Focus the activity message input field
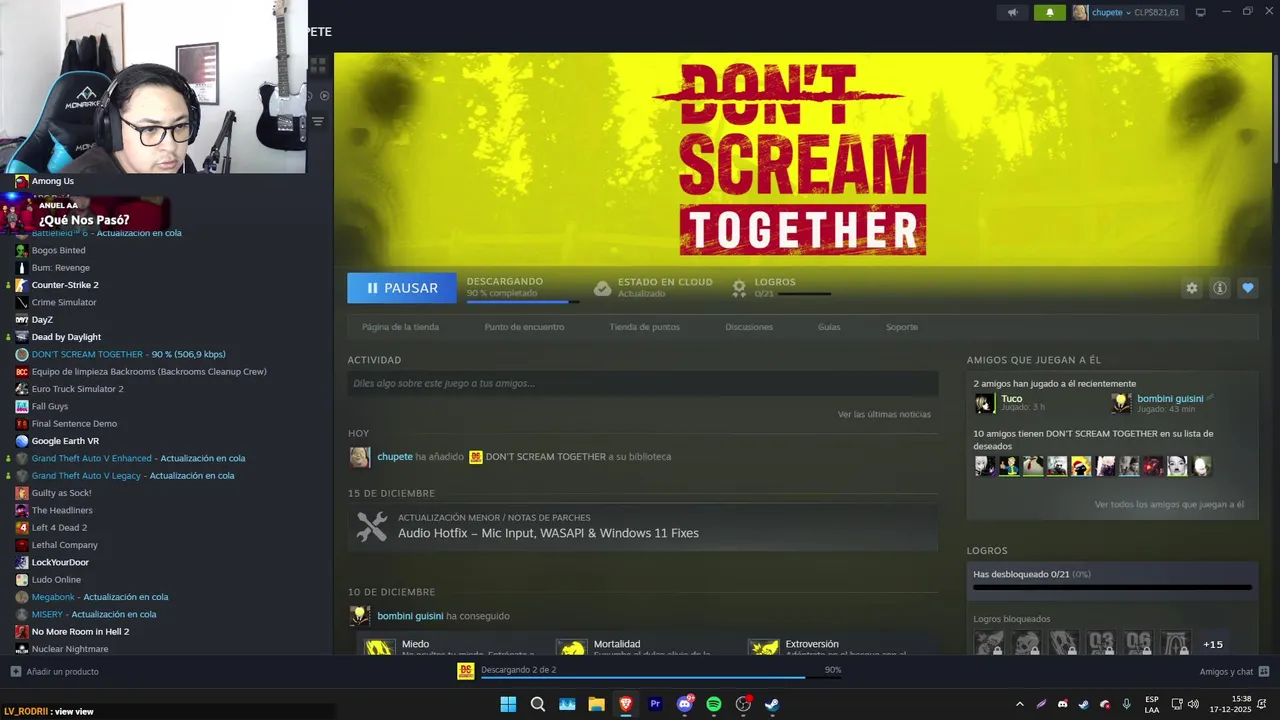This screenshot has height=720, width=1280. pyautogui.click(x=643, y=383)
